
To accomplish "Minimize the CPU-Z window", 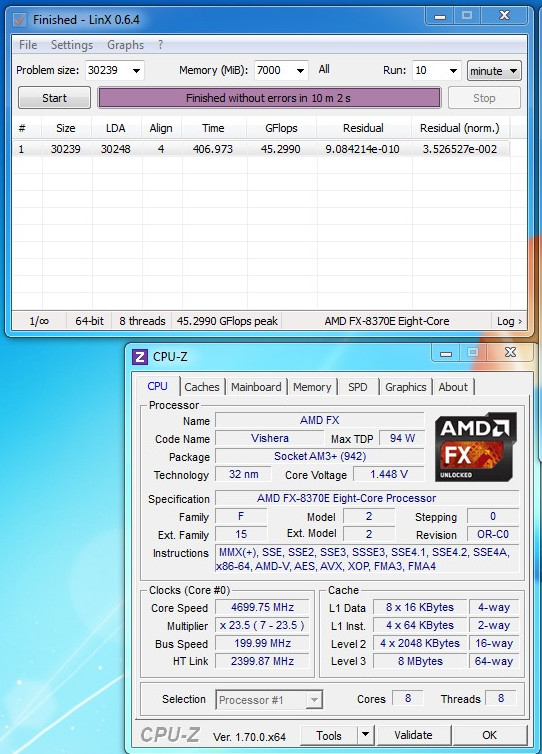I will [x=446, y=353].
